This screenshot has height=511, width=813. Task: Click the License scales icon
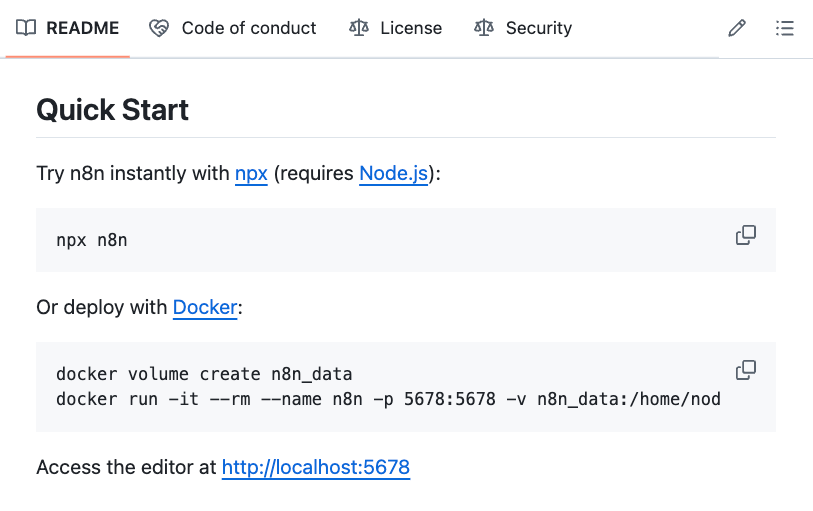coord(359,28)
